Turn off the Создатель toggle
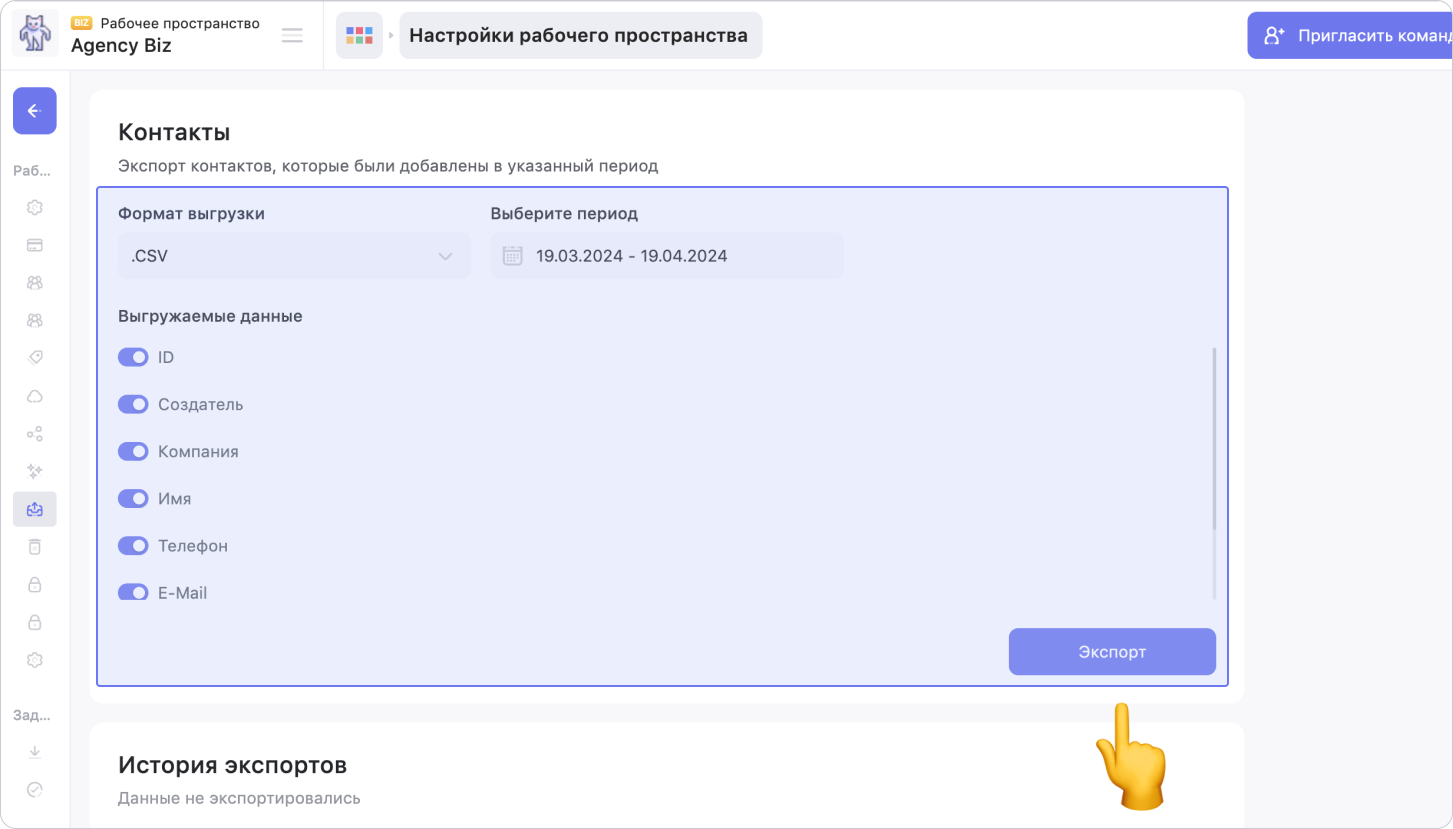 [133, 404]
